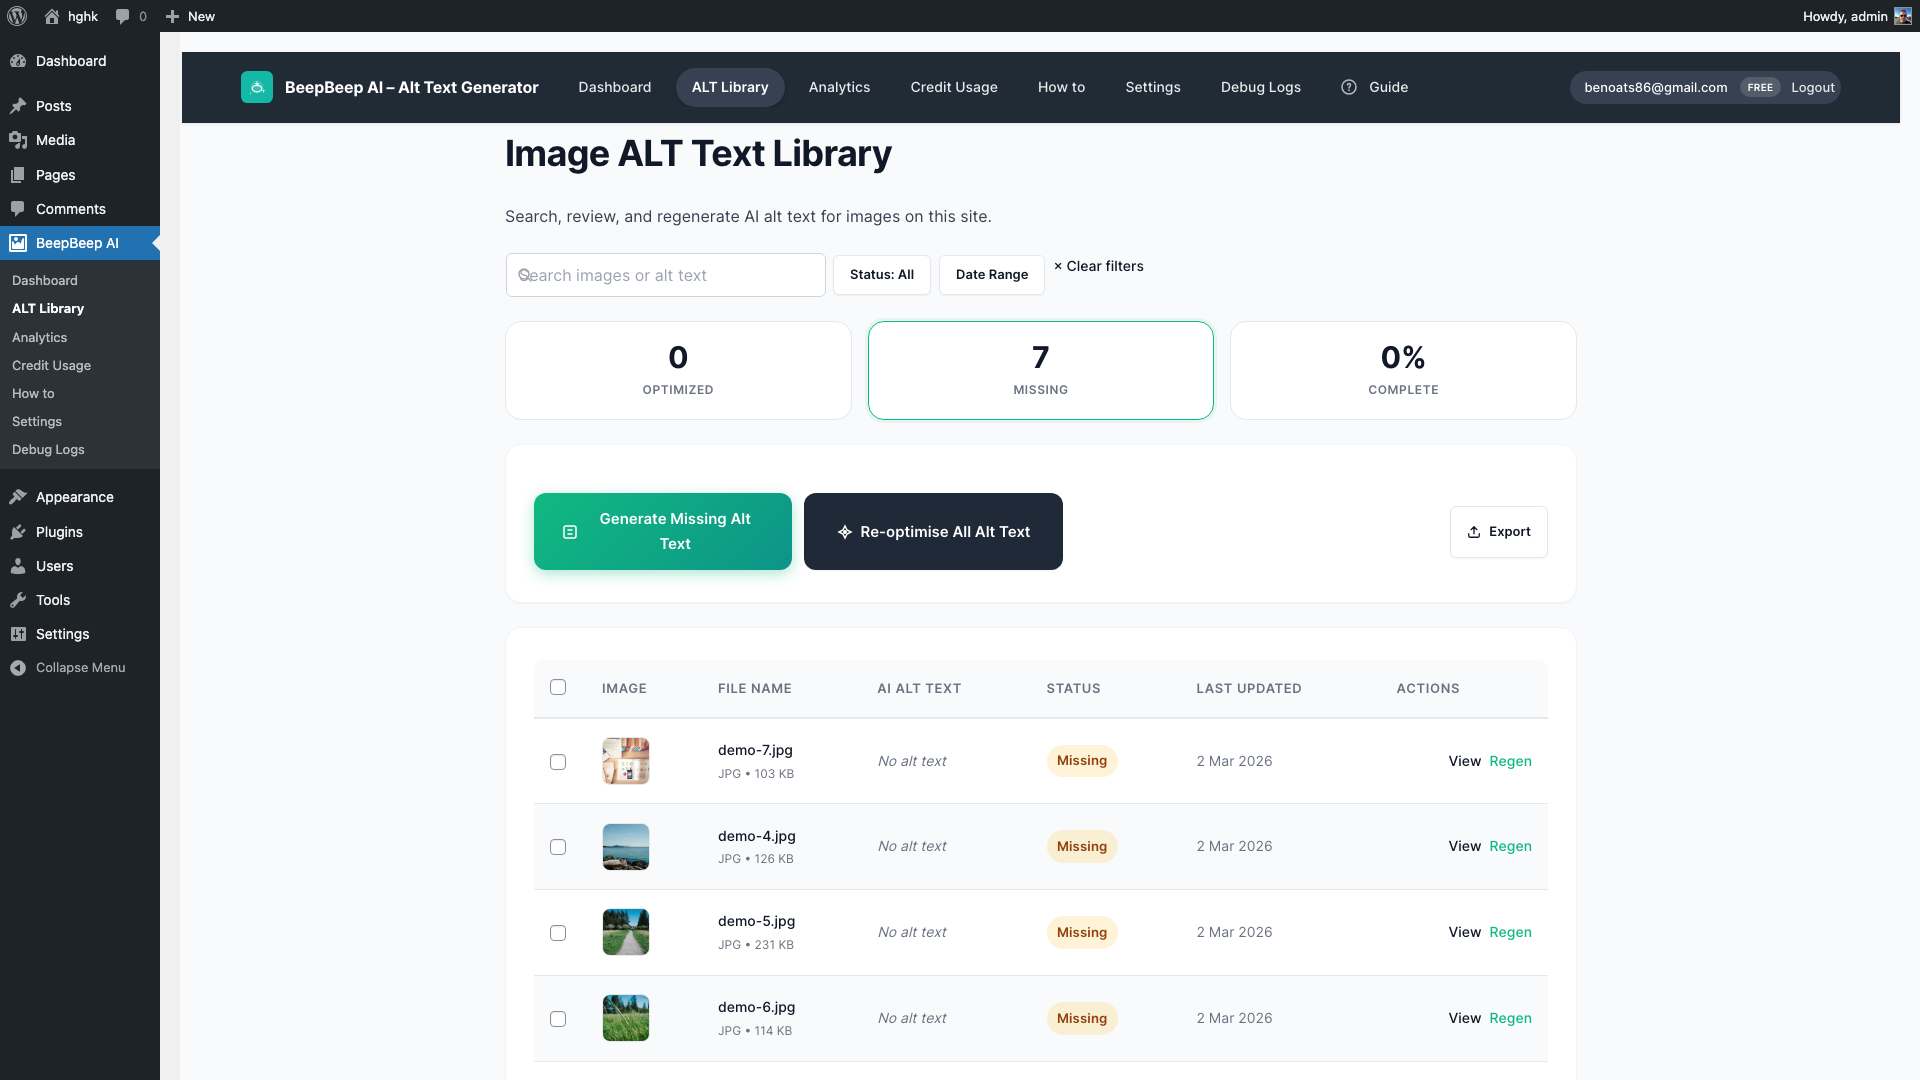
Task: Open the Status: All filter dropdown
Action: click(x=881, y=274)
